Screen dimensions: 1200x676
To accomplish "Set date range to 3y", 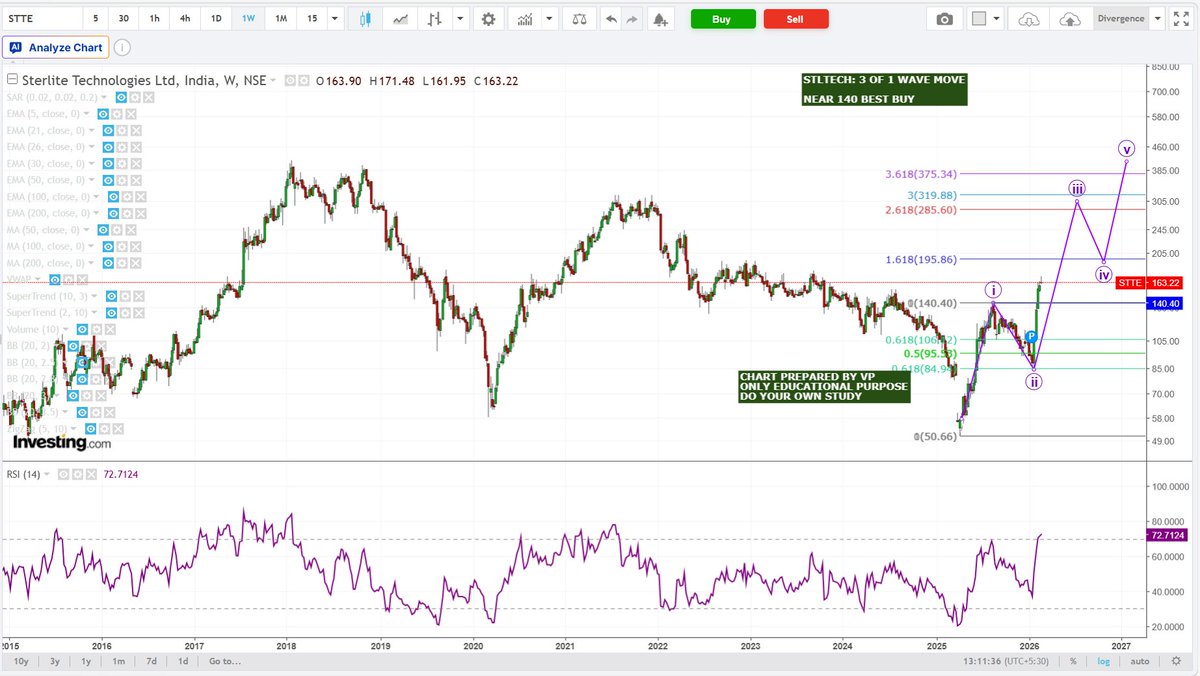I will click(54, 661).
